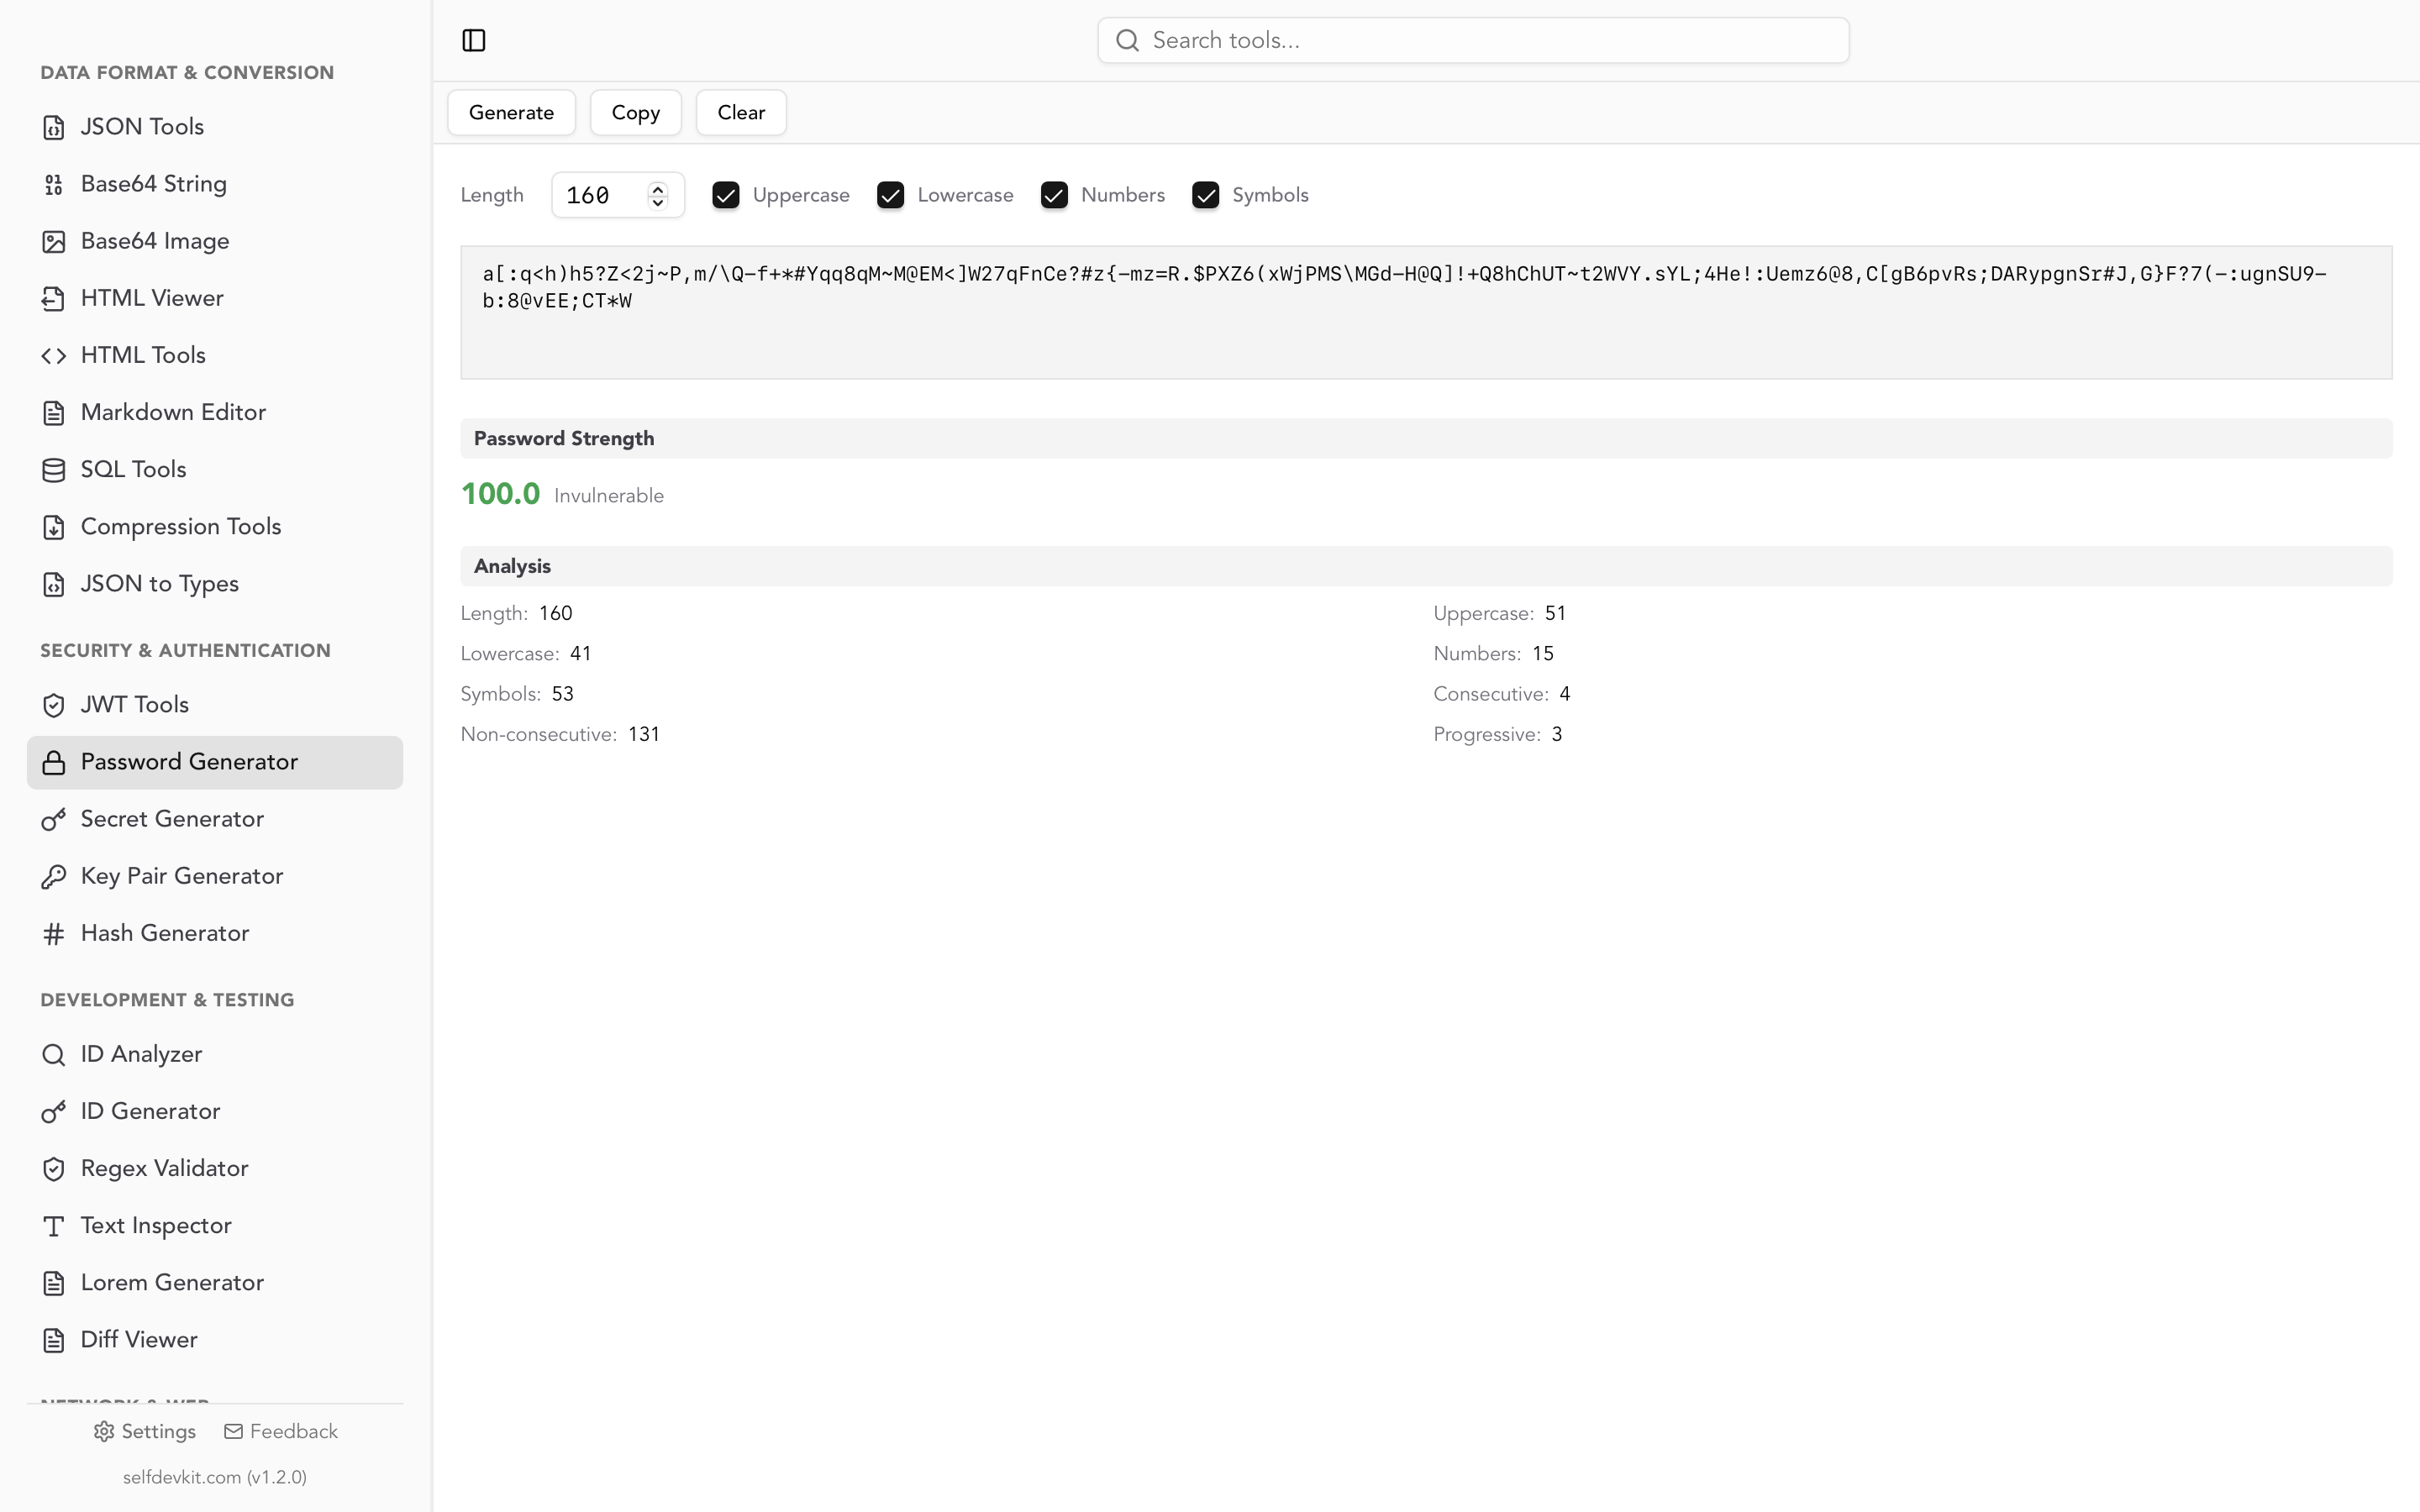Image resolution: width=2420 pixels, height=1512 pixels.
Task: Click the Progressive: 3 analysis value
Action: coord(1557,734)
